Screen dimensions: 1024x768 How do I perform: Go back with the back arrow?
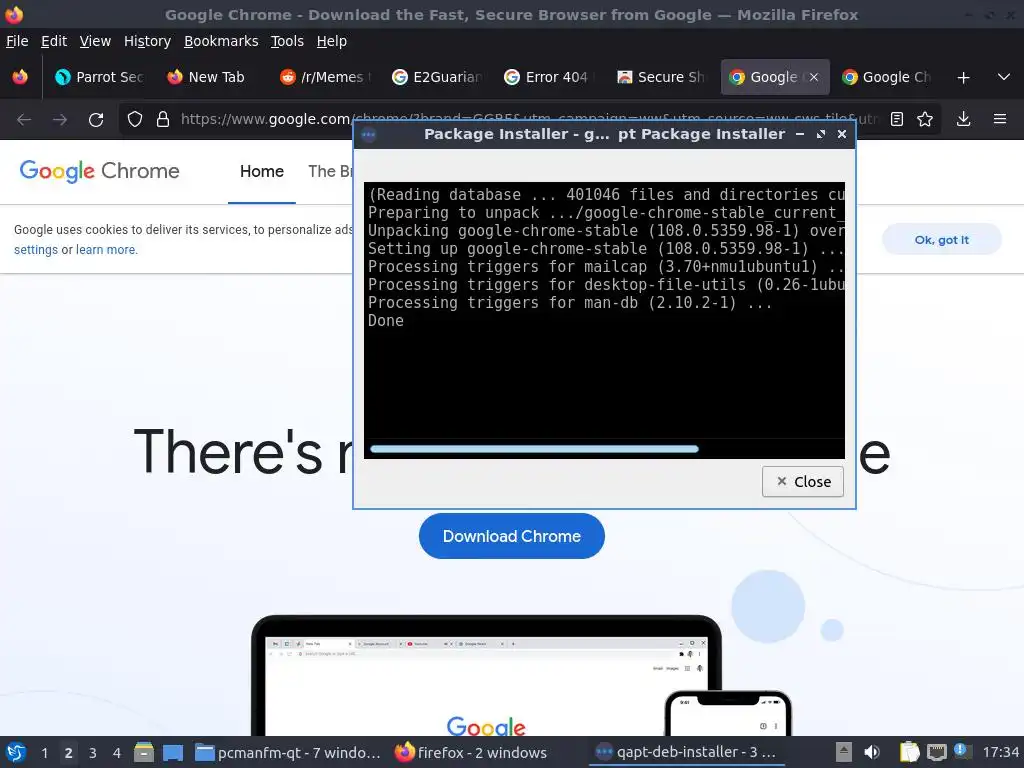tap(24, 120)
